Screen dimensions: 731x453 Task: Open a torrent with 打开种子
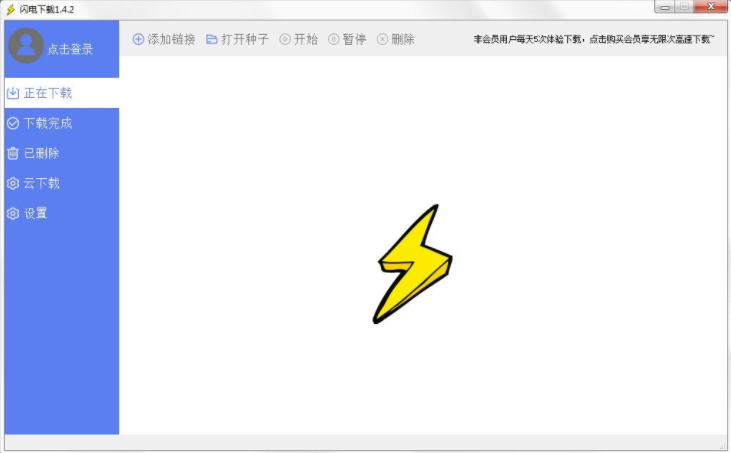[237, 40]
